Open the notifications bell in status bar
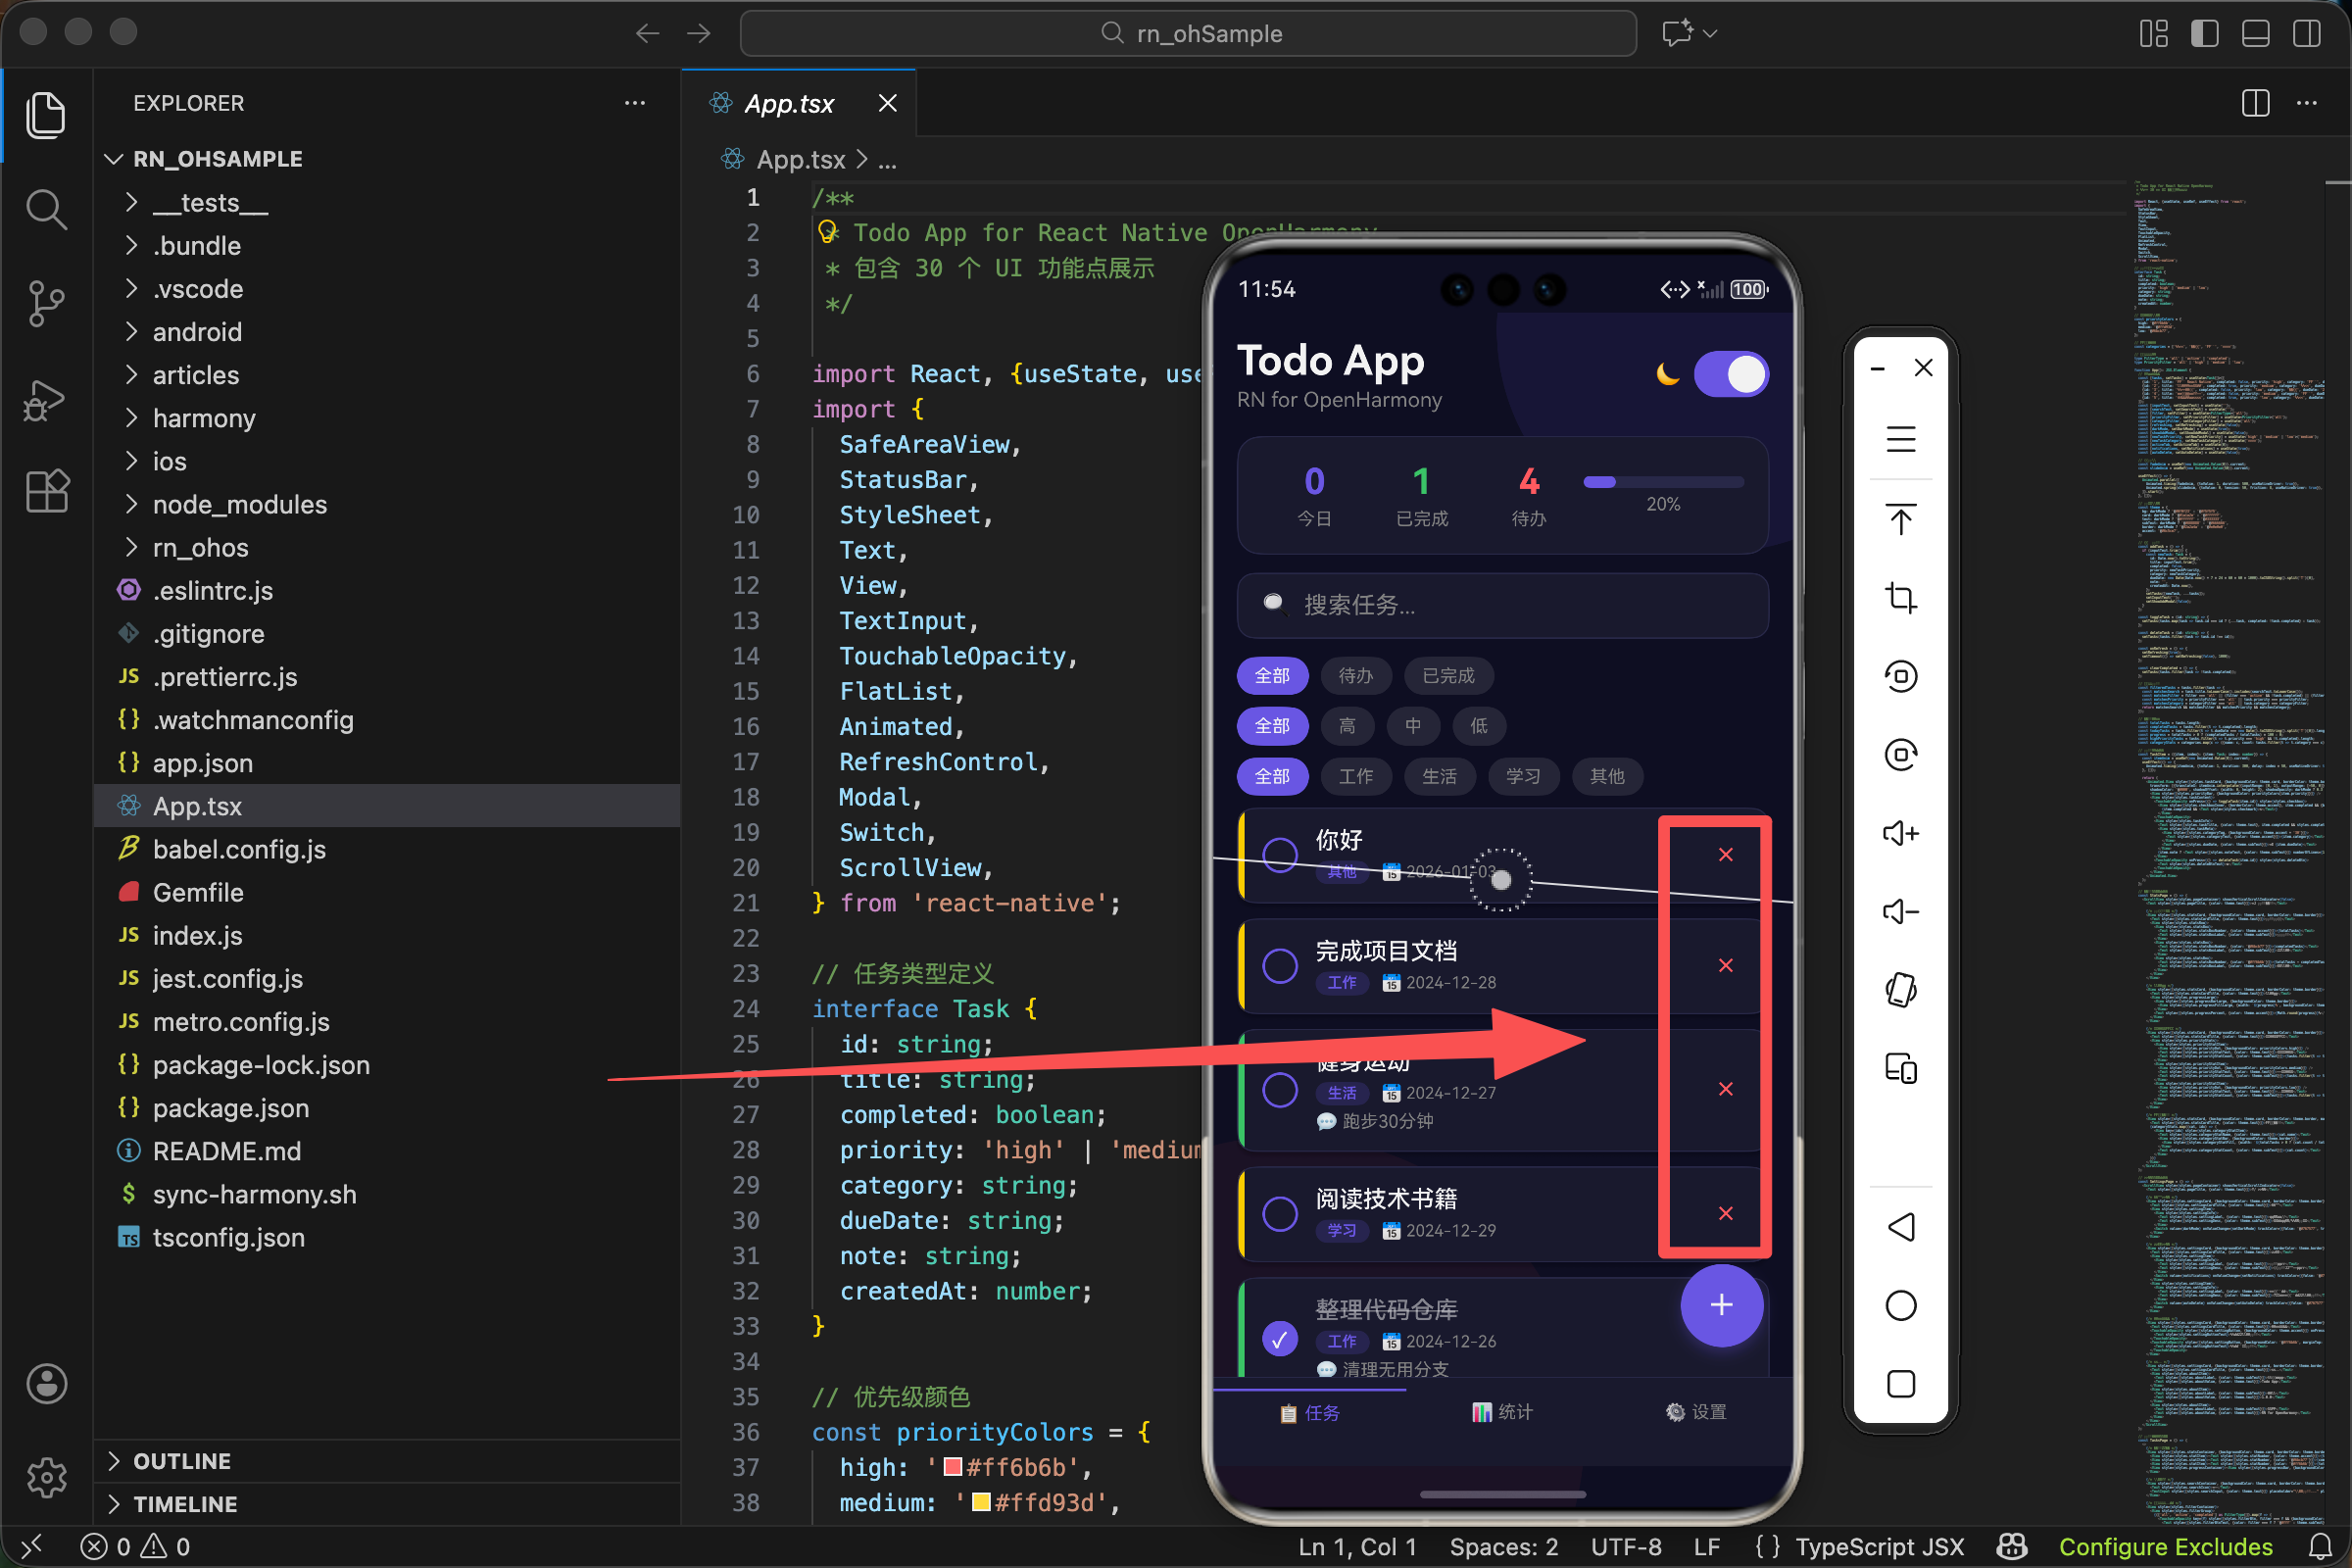The image size is (2352, 1568). [2320, 1547]
